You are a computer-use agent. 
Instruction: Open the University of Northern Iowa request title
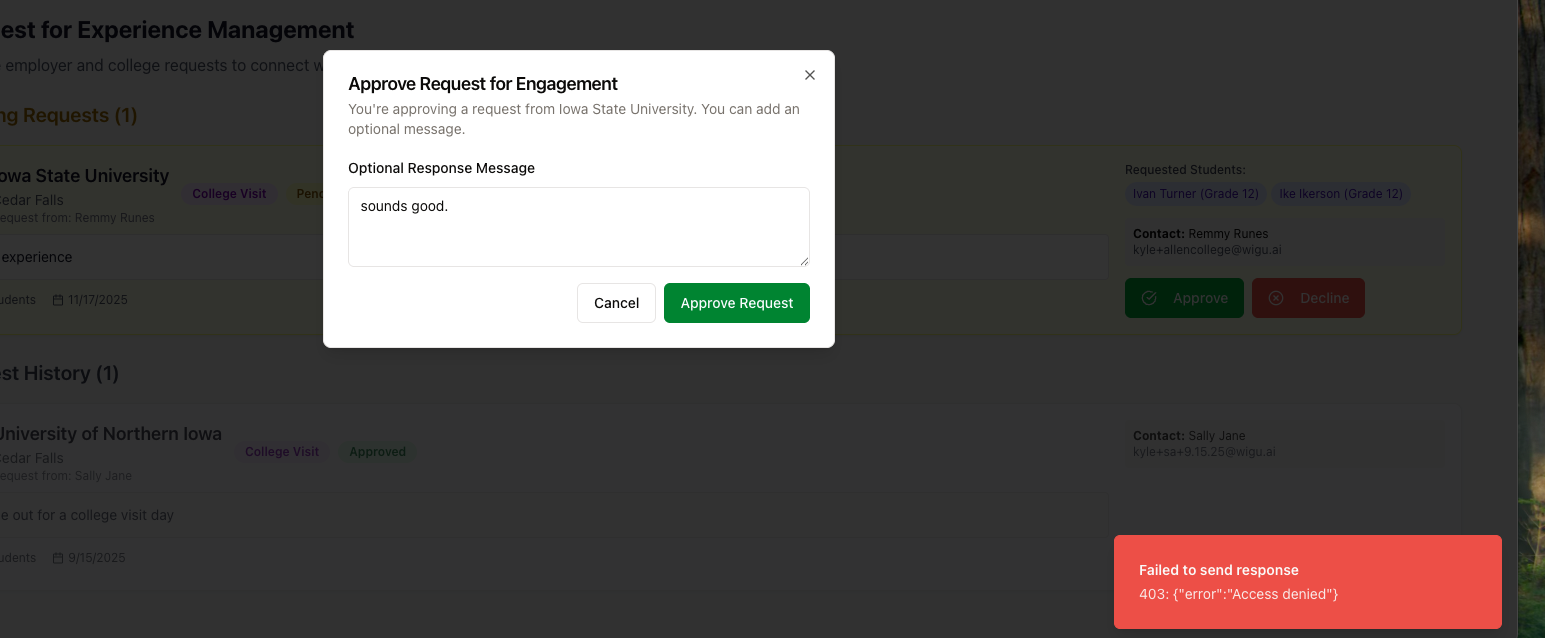coord(108,434)
